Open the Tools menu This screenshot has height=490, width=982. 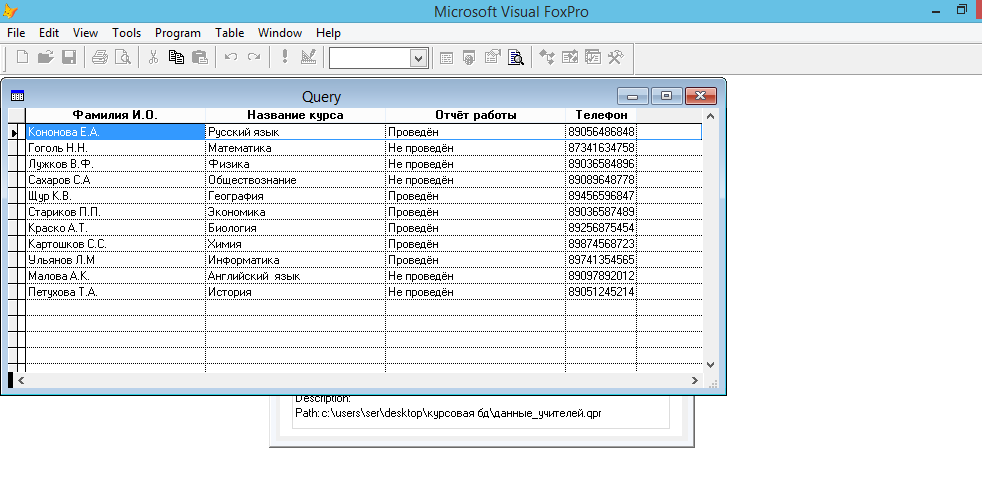click(127, 33)
